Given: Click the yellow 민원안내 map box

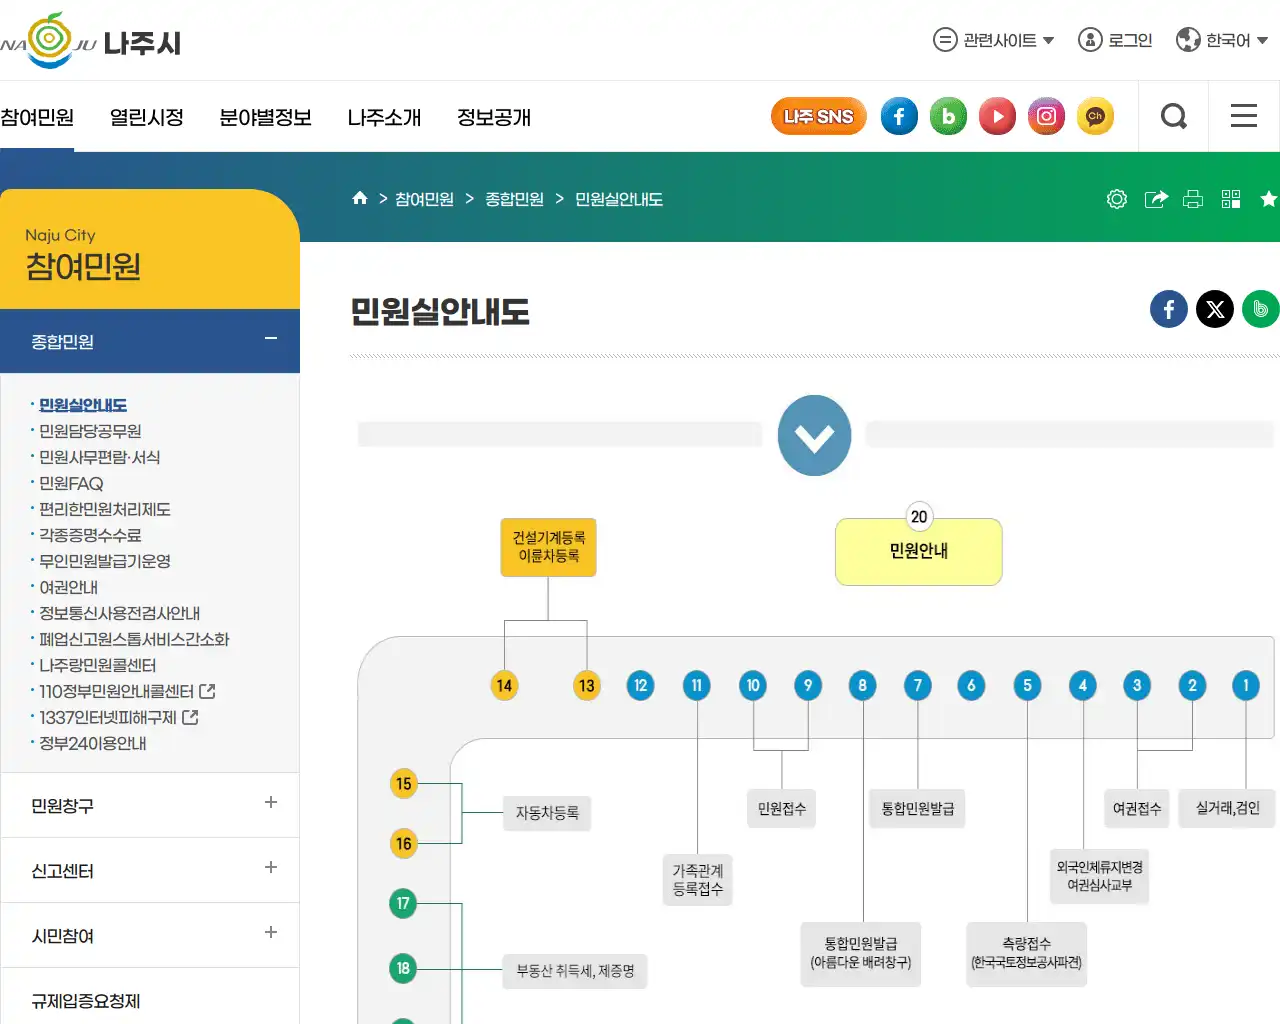Looking at the screenshot, I should 919,552.
